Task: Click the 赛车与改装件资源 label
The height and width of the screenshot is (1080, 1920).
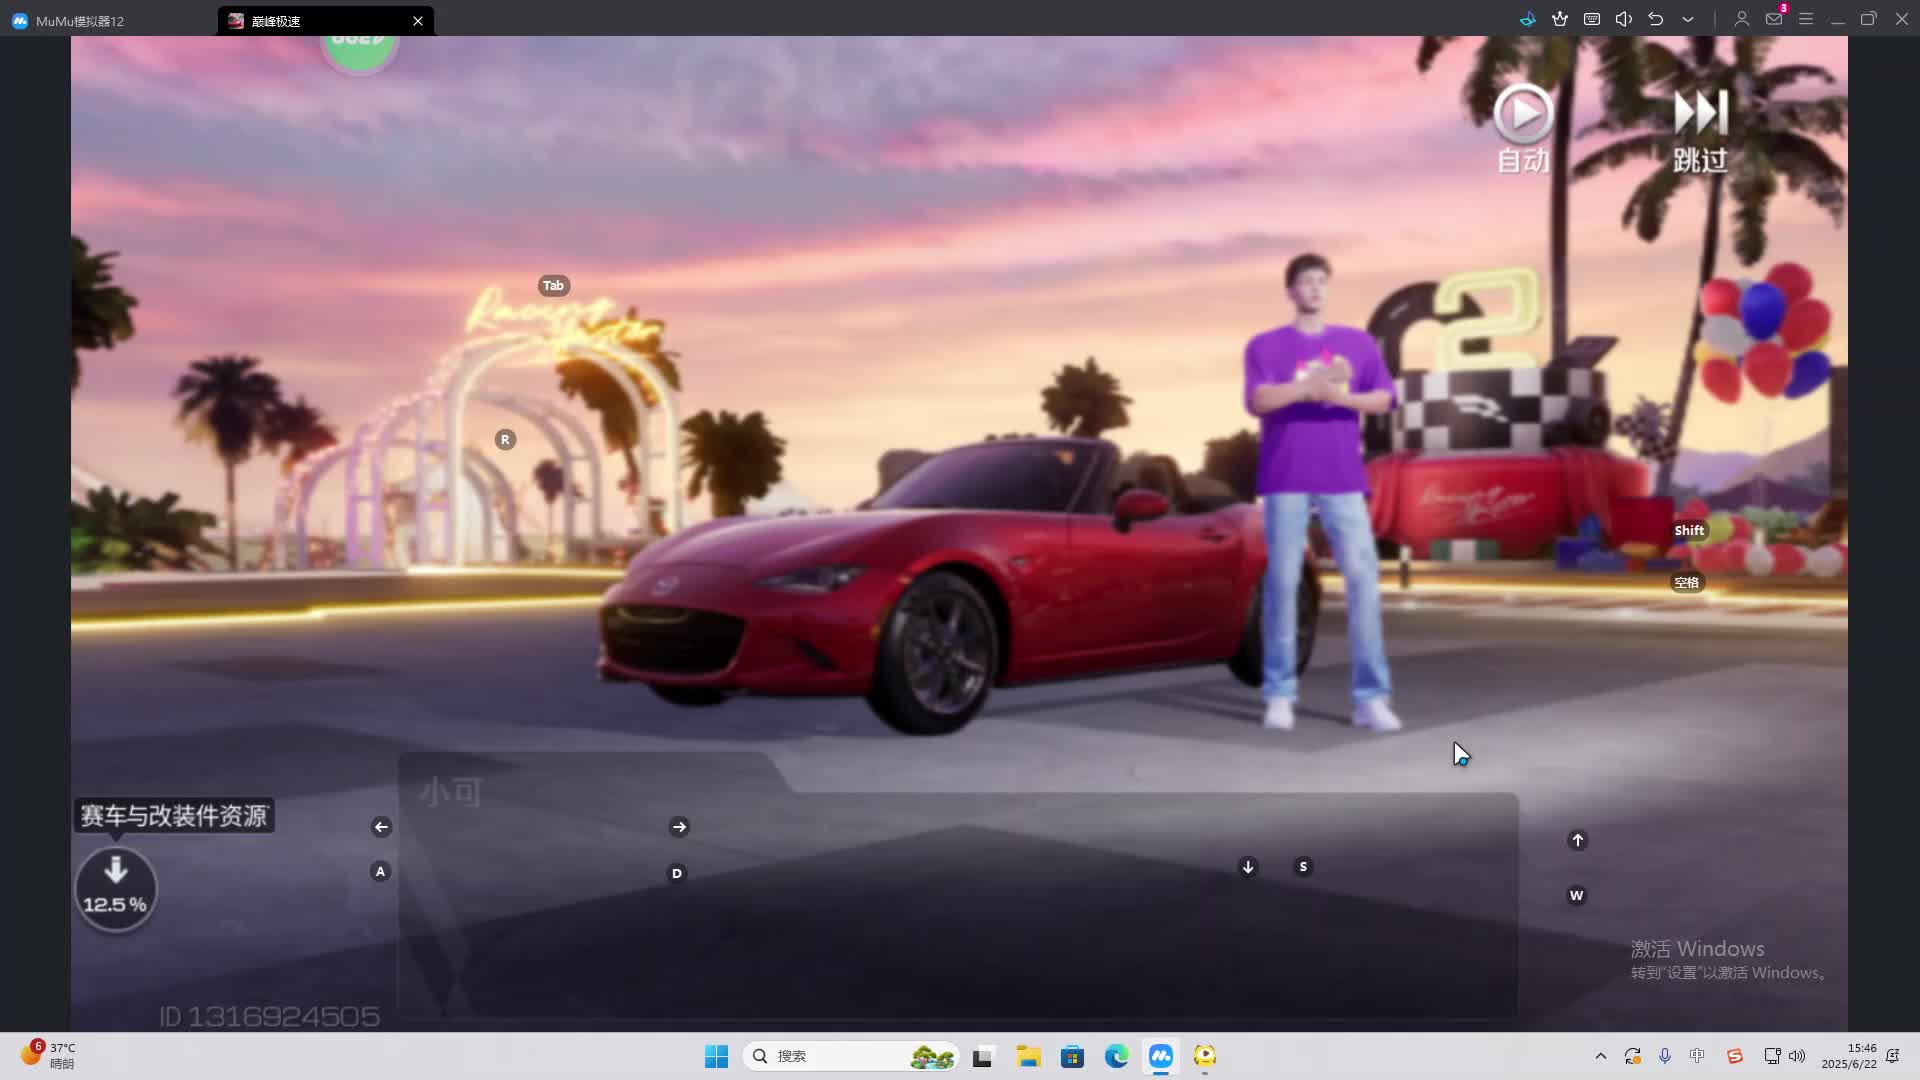Action: pos(174,816)
